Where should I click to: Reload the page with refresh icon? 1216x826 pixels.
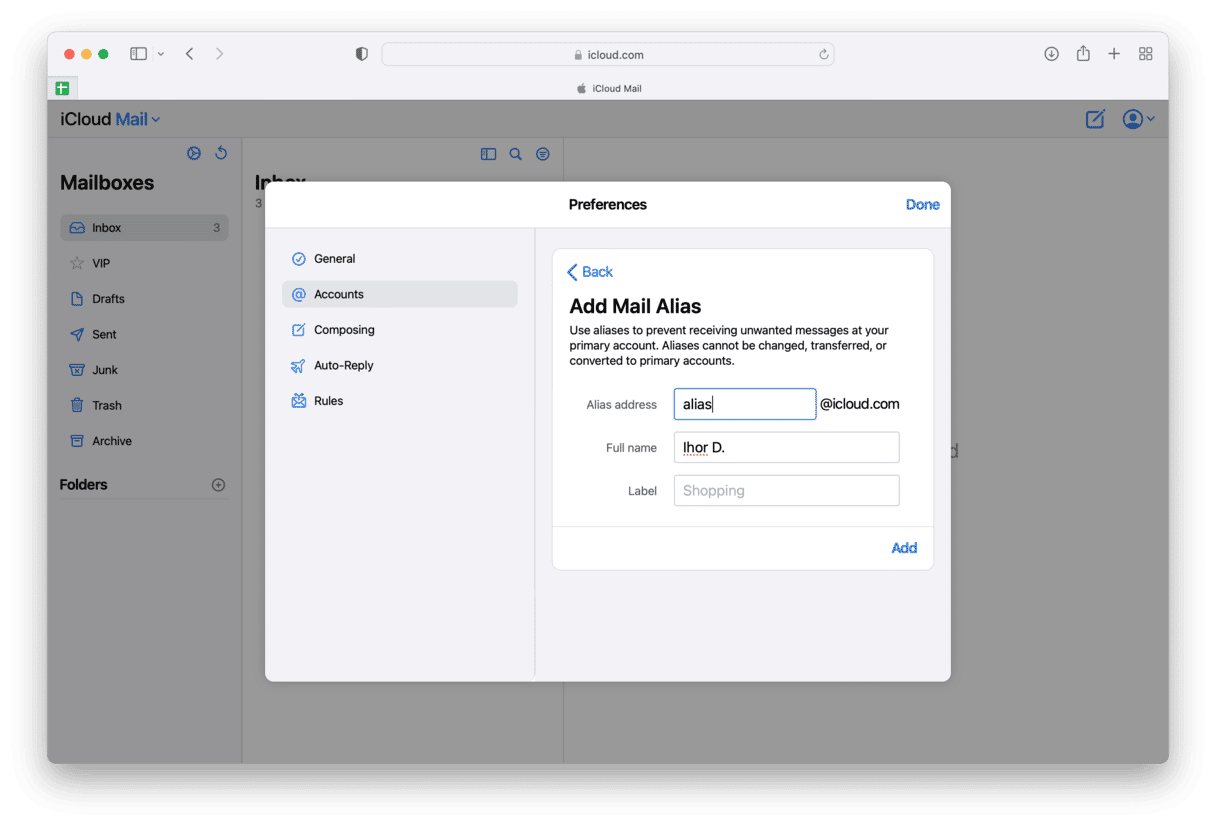coord(824,54)
